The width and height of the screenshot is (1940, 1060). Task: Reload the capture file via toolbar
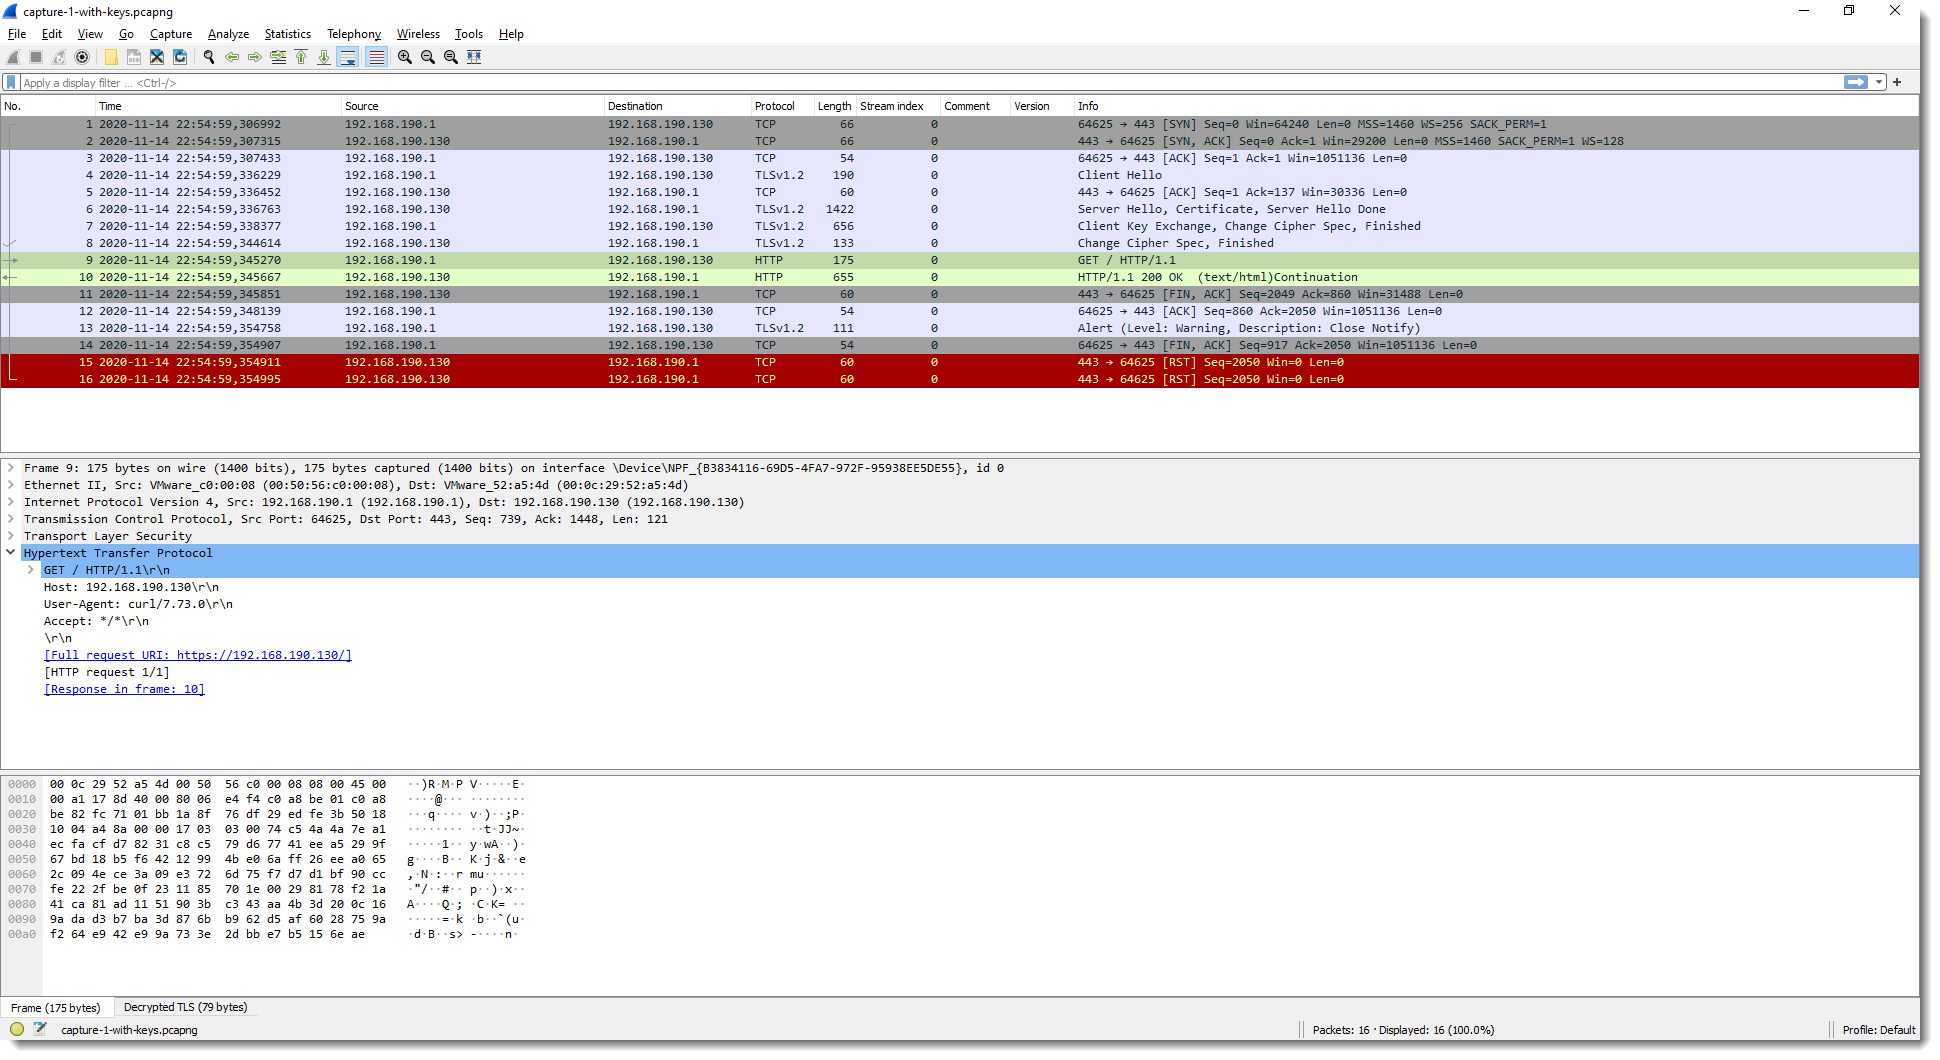click(x=180, y=57)
